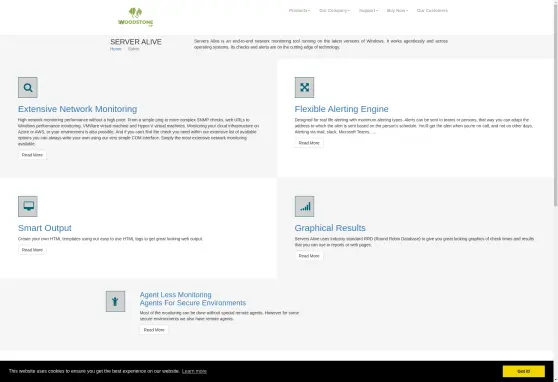Screen dimensions: 558x382
Task: Open the Our Company dropdown menu
Action: [335, 11]
